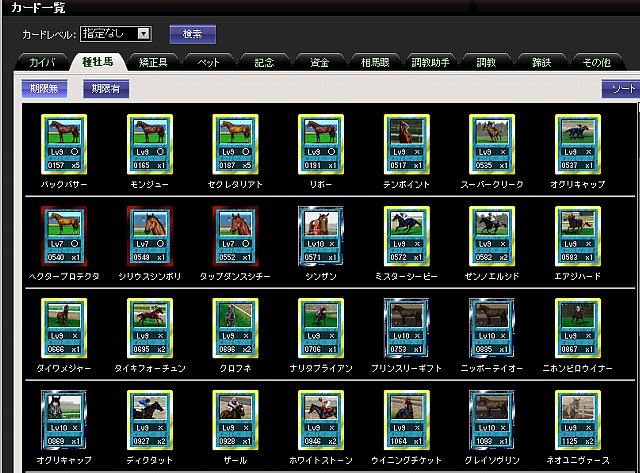Select the モンジュー stallion card
Image resolution: width=640 pixels, height=473 pixels.
click(150, 144)
